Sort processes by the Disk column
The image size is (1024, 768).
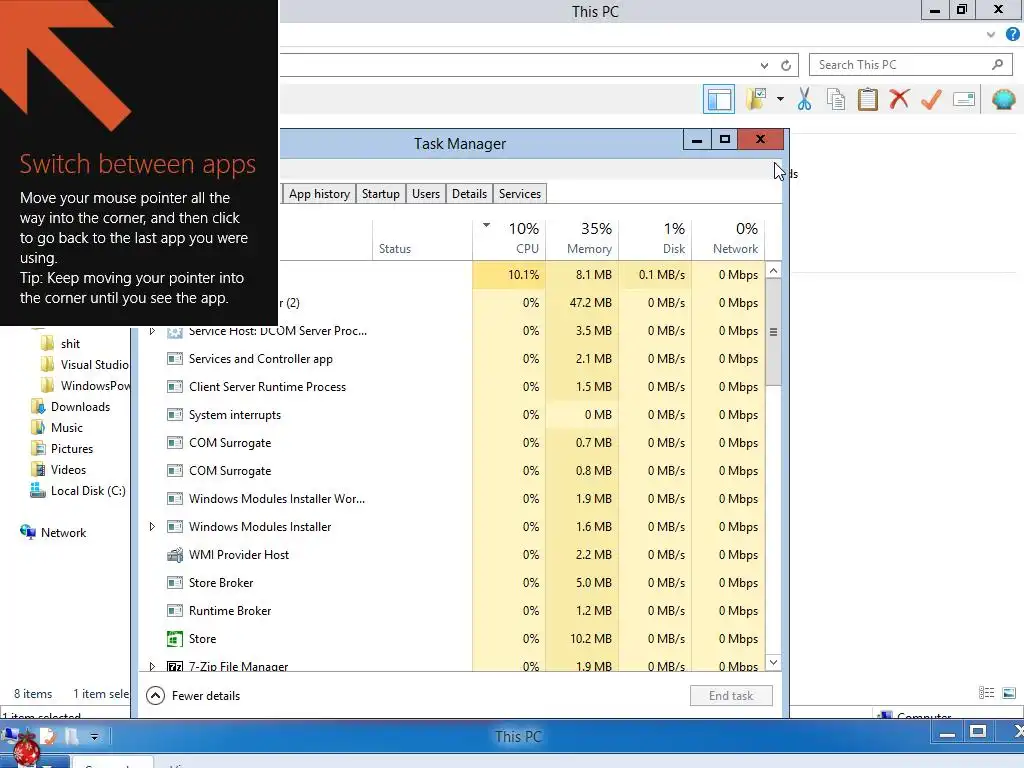click(x=656, y=238)
